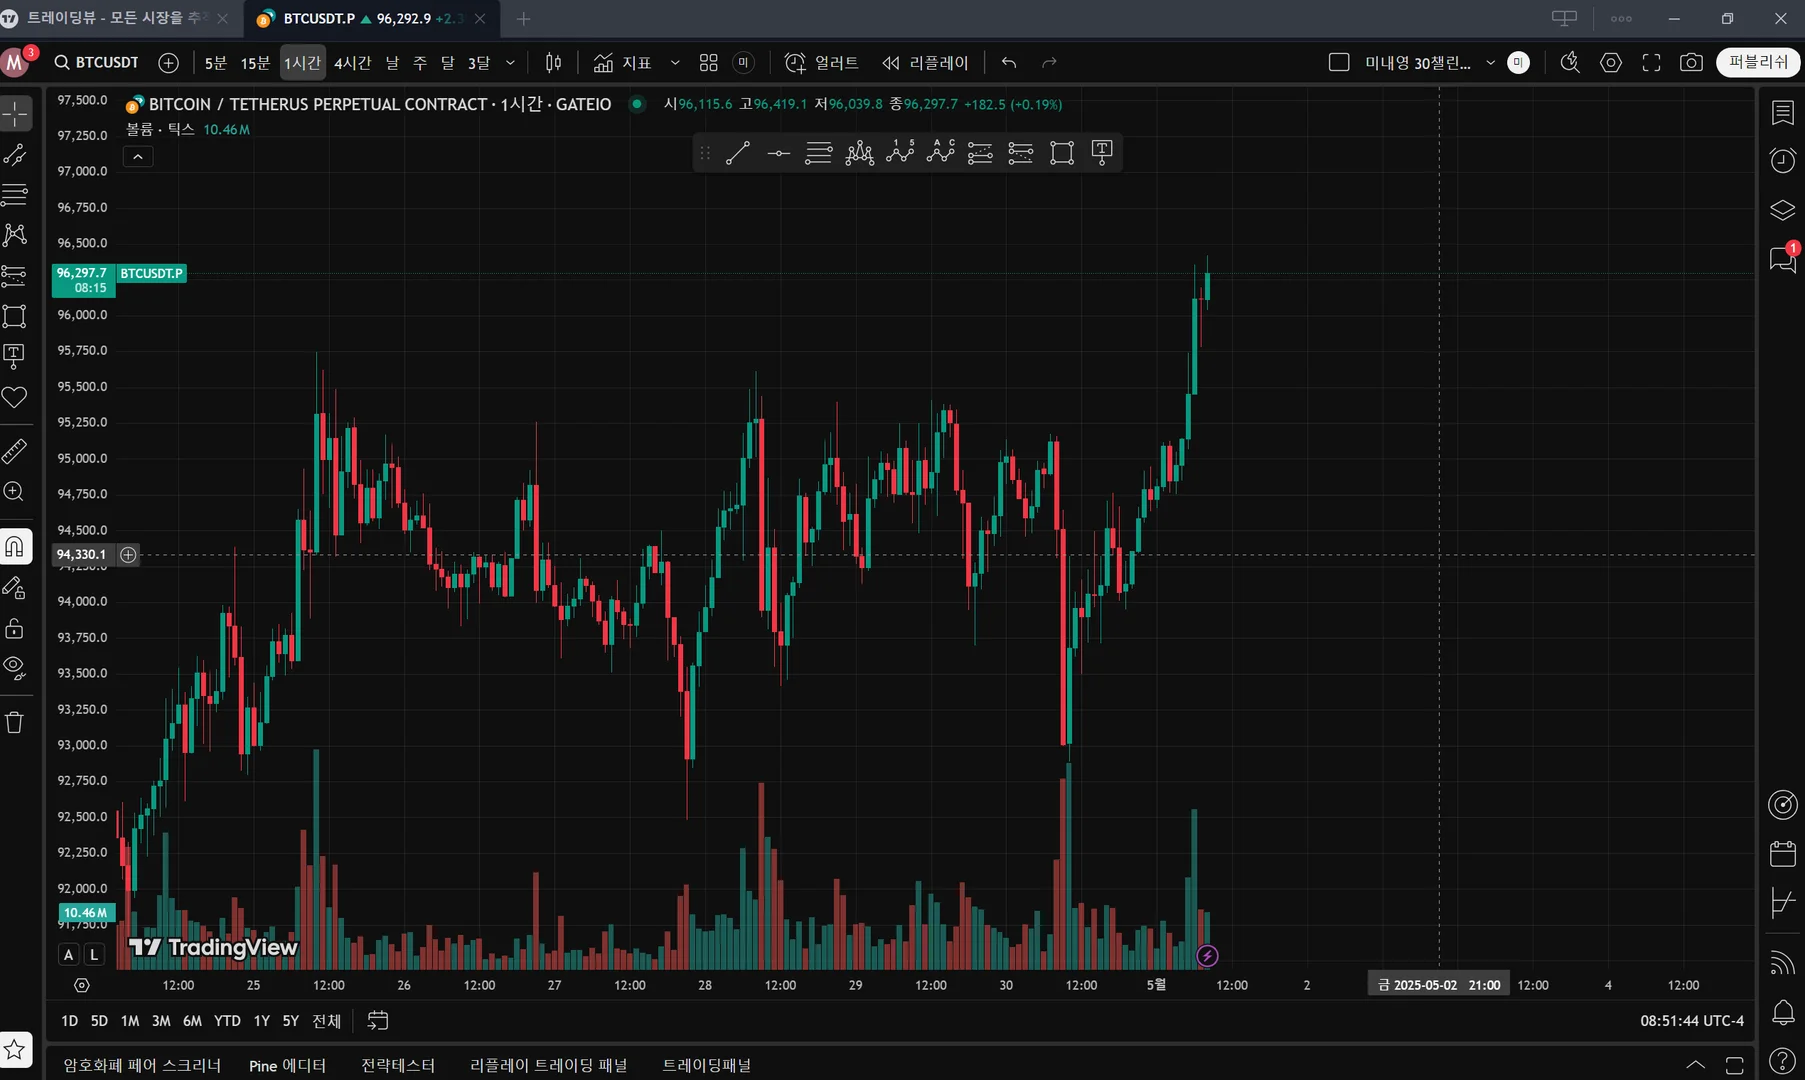
Task: Undo the last chart action
Action: point(1009,63)
